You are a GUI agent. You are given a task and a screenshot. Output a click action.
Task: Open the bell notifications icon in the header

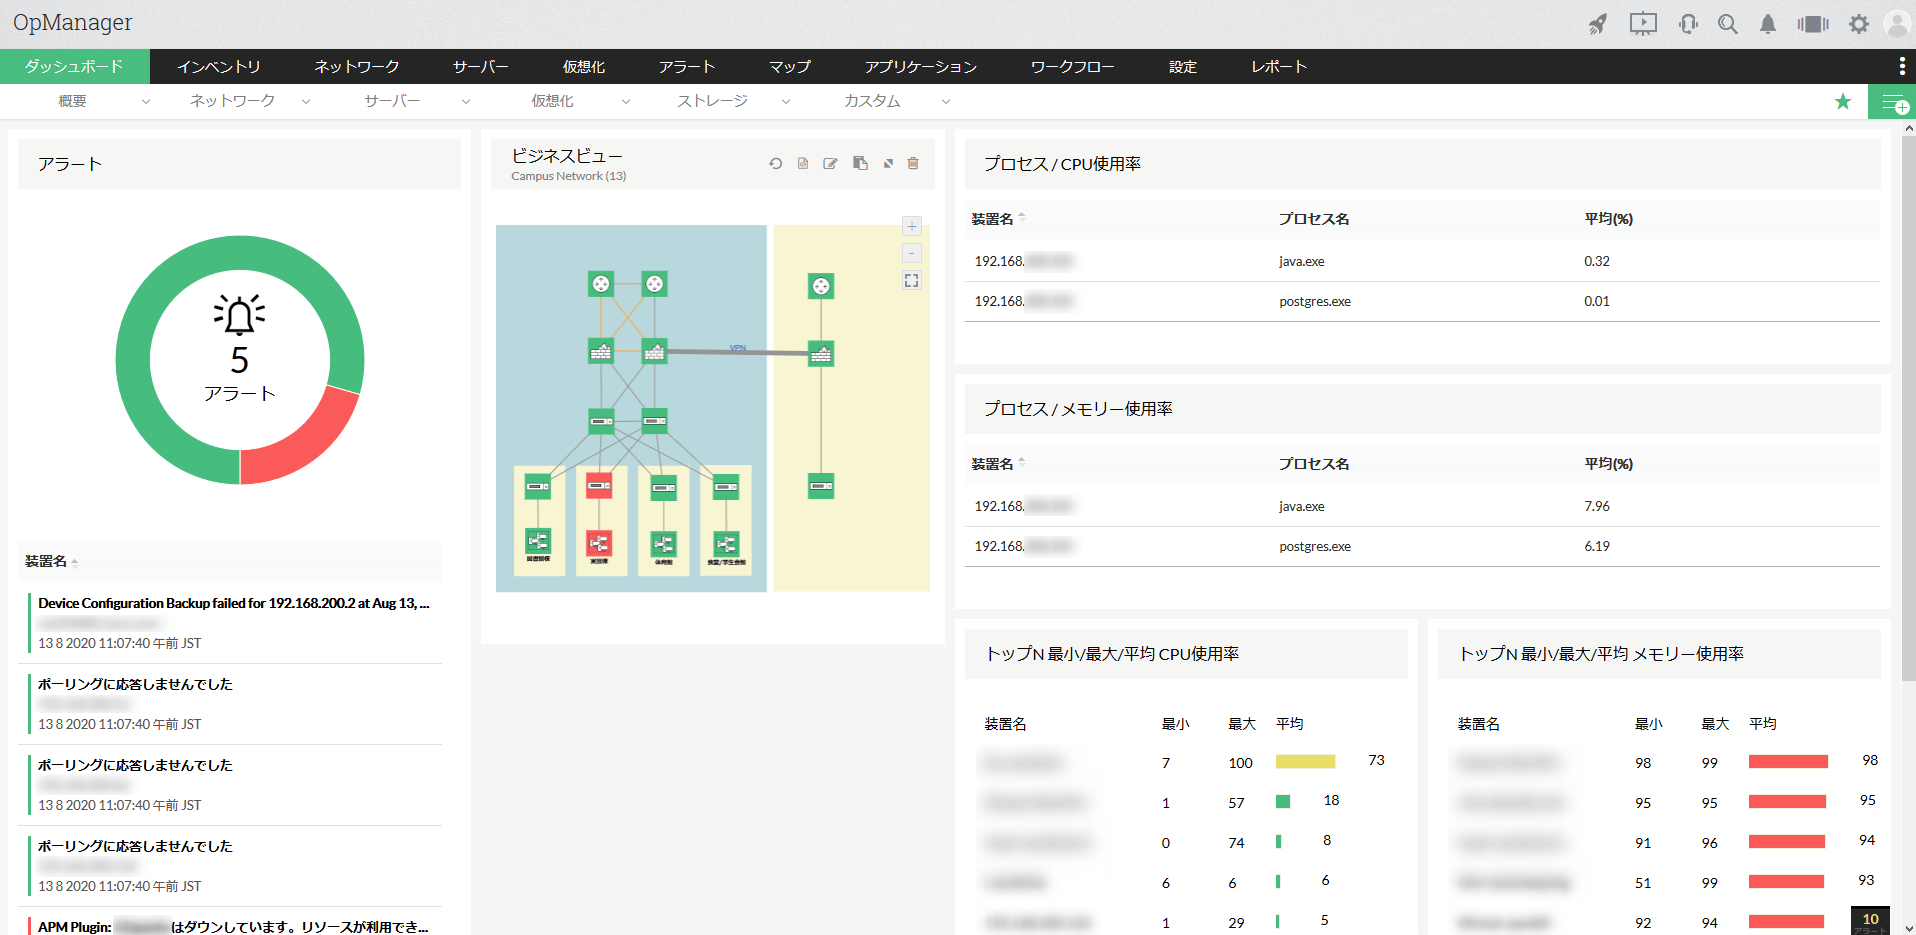[1768, 24]
